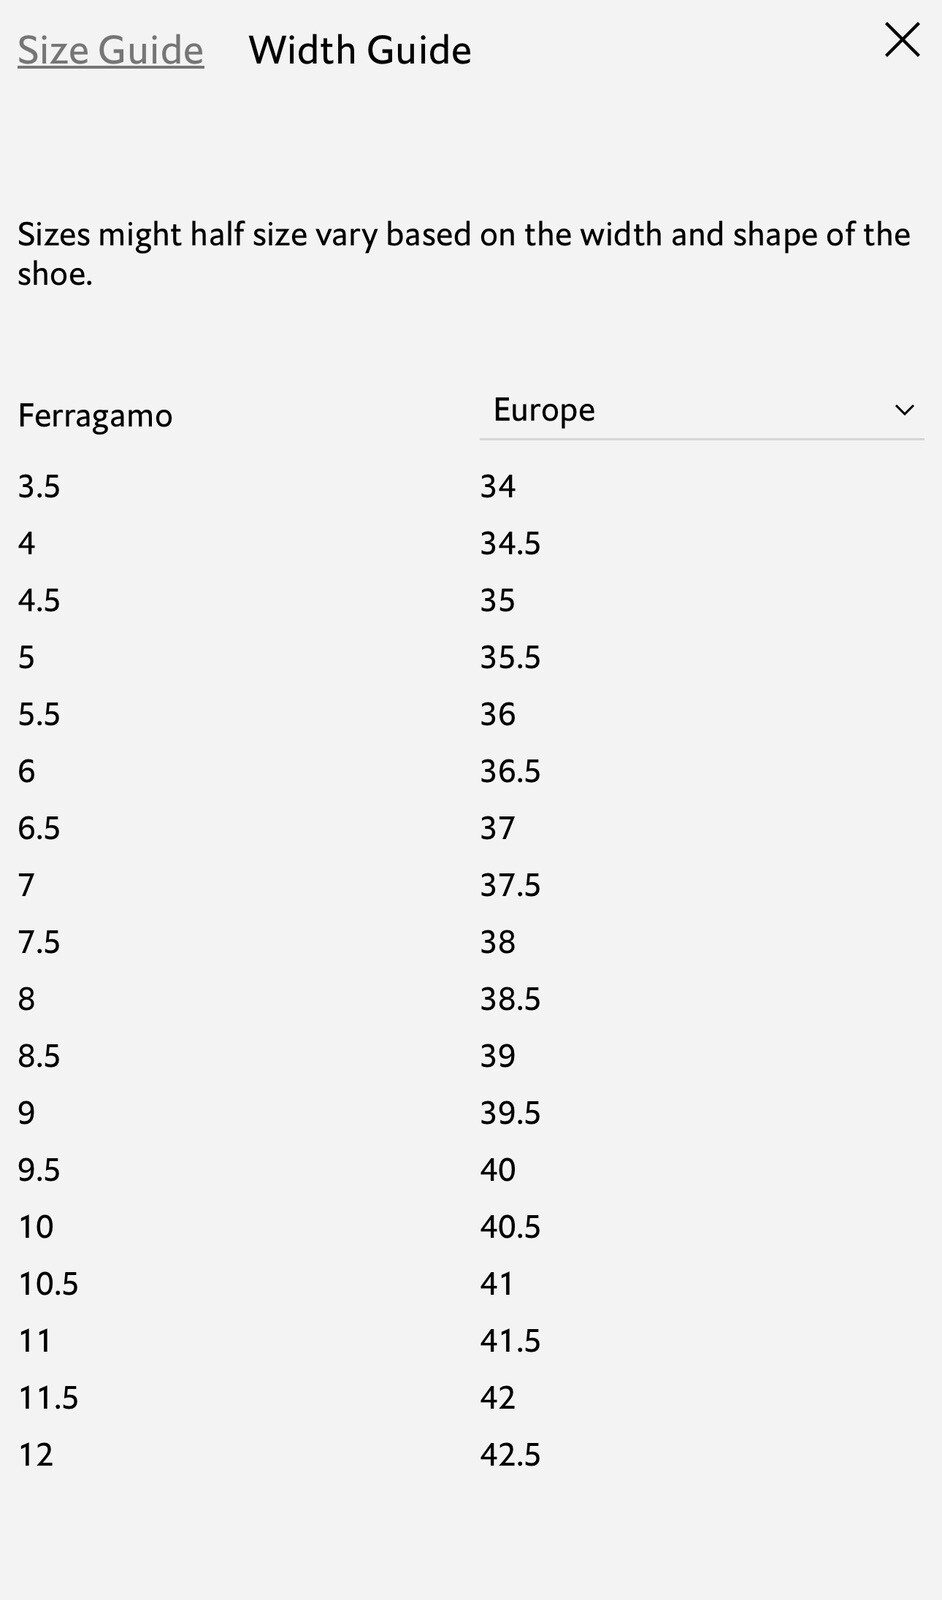Viewport: 942px width, 1600px height.
Task: Click the chevron arrow beside Europe
Action: (905, 410)
